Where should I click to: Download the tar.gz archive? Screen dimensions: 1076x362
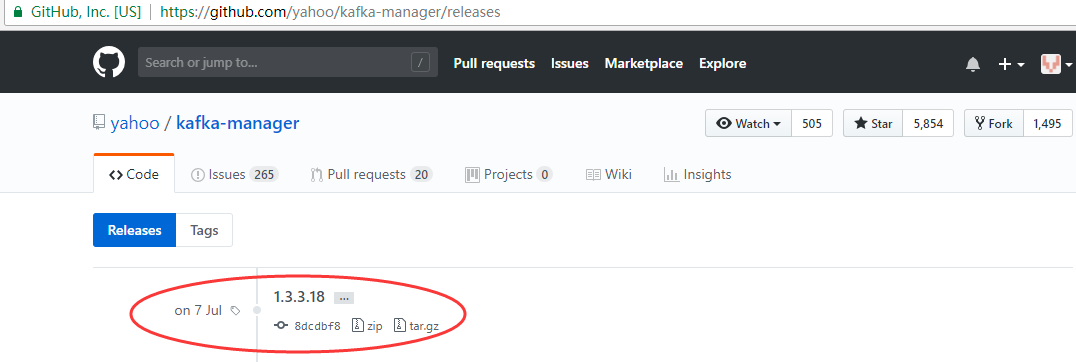tap(417, 326)
